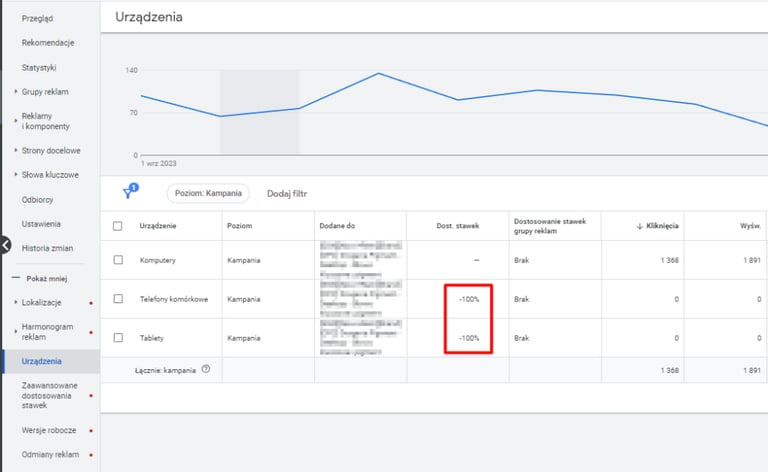The image size is (768, 472).
Task: Open Przegląd in the side menu
Action: [x=40, y=18]
